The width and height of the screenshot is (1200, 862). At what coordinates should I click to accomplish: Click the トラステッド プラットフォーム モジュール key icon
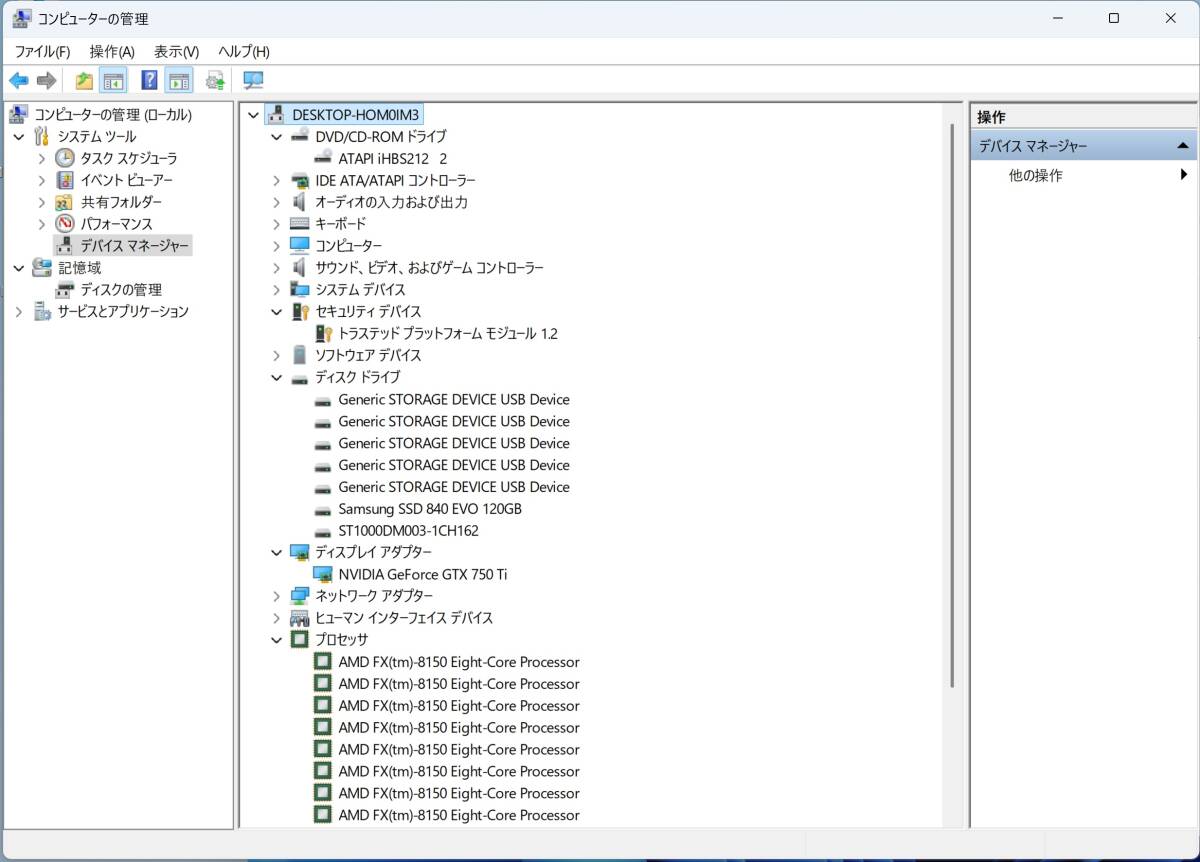pyautogui.click(x=323, y=334)
